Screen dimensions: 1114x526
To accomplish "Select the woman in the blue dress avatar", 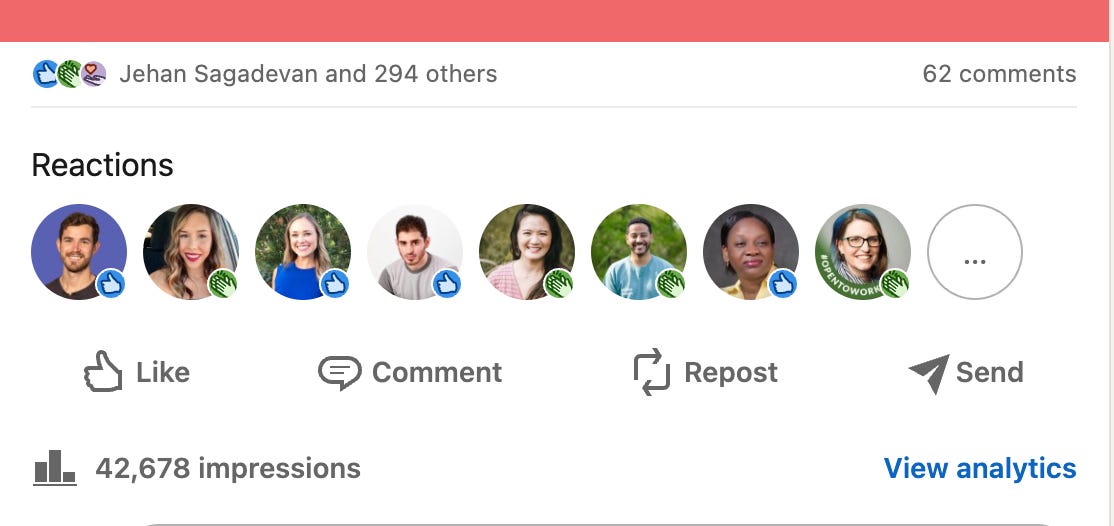I will [303, 252].
